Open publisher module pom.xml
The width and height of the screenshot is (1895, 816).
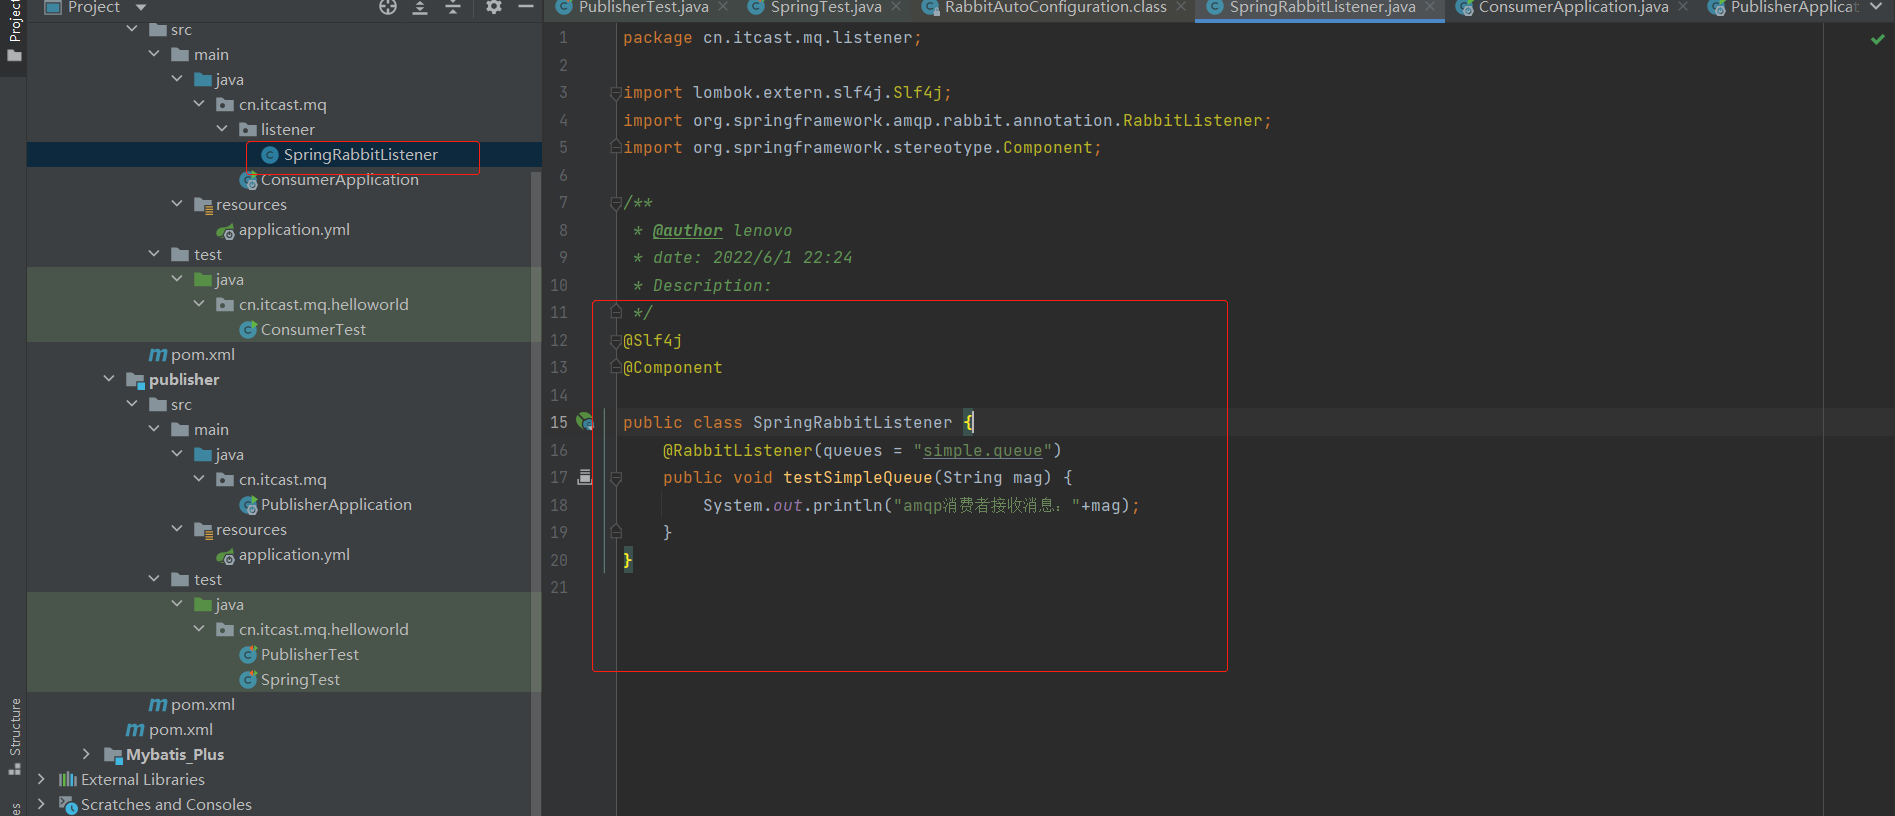pos(202,705)
